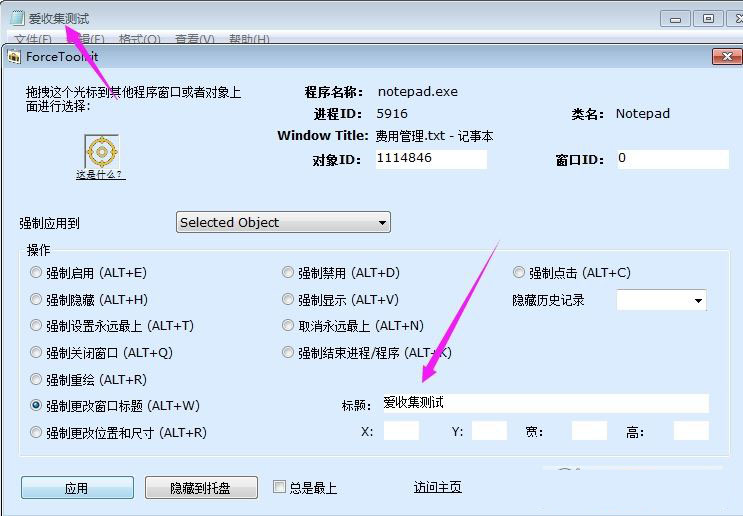Enable the 总是最上 checkbox
743x516 pixels.
click(x=281, y=487)
